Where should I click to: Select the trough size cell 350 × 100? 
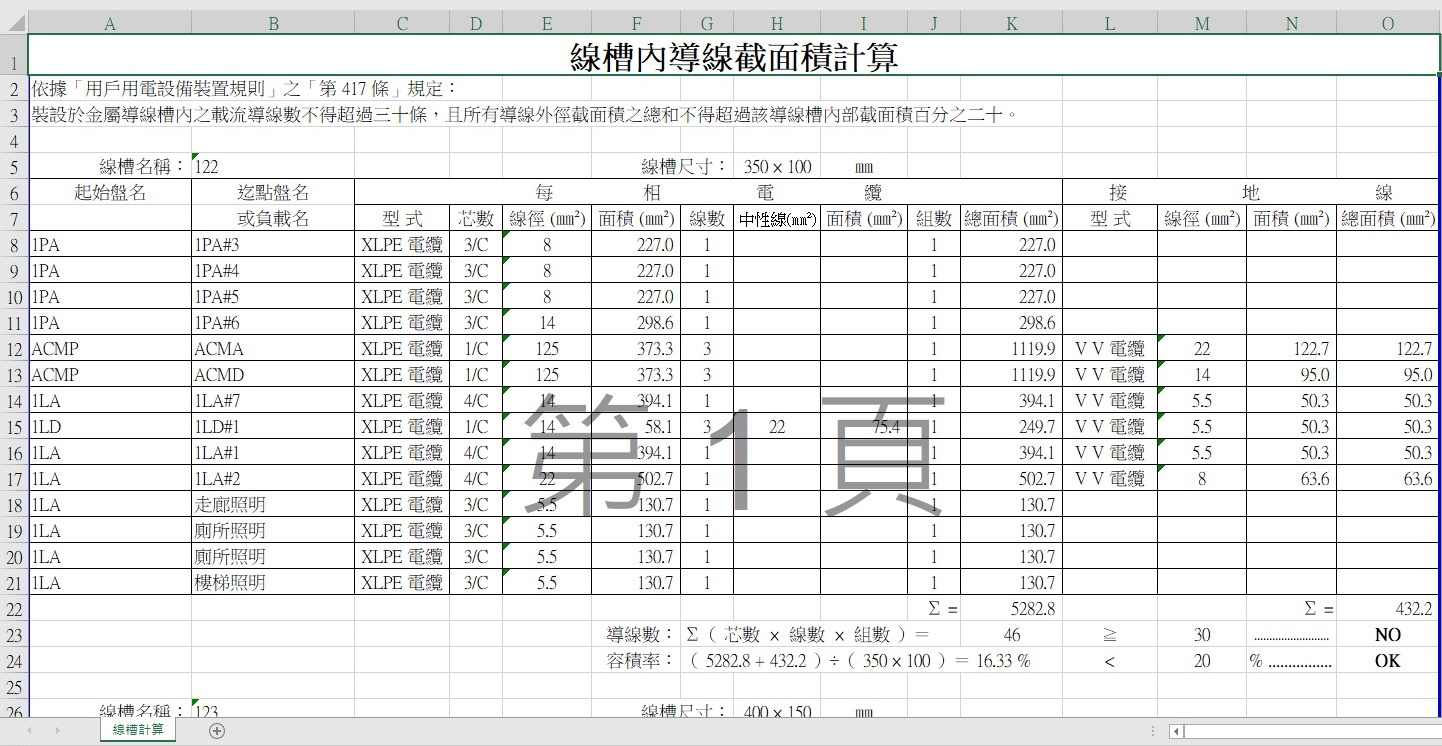pos(777,167)
